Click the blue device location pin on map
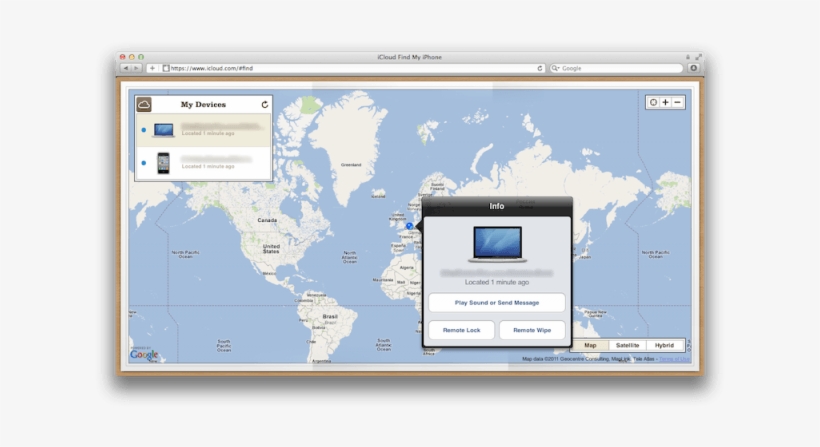 (x=409, y=226)
